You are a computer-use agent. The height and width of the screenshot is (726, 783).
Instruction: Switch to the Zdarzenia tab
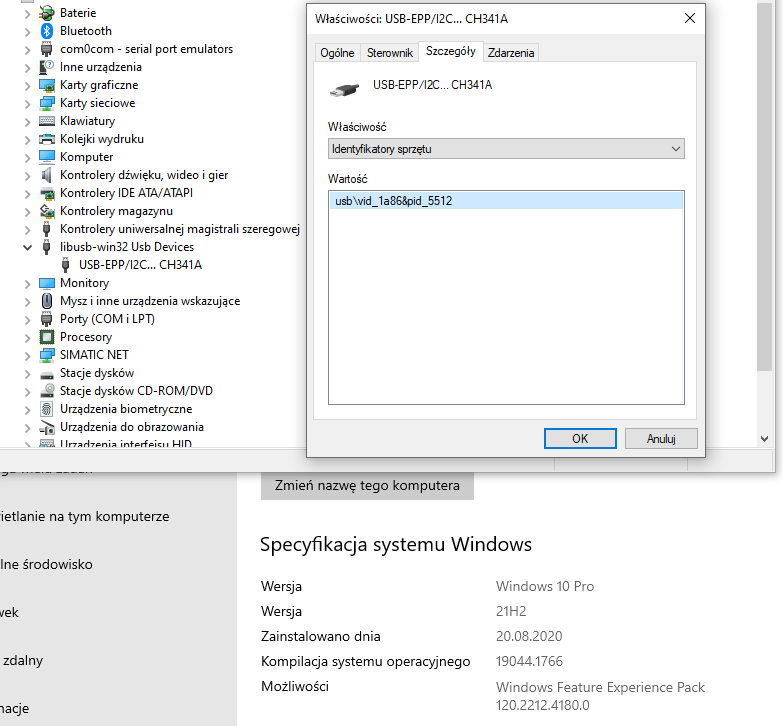(510, 53)
